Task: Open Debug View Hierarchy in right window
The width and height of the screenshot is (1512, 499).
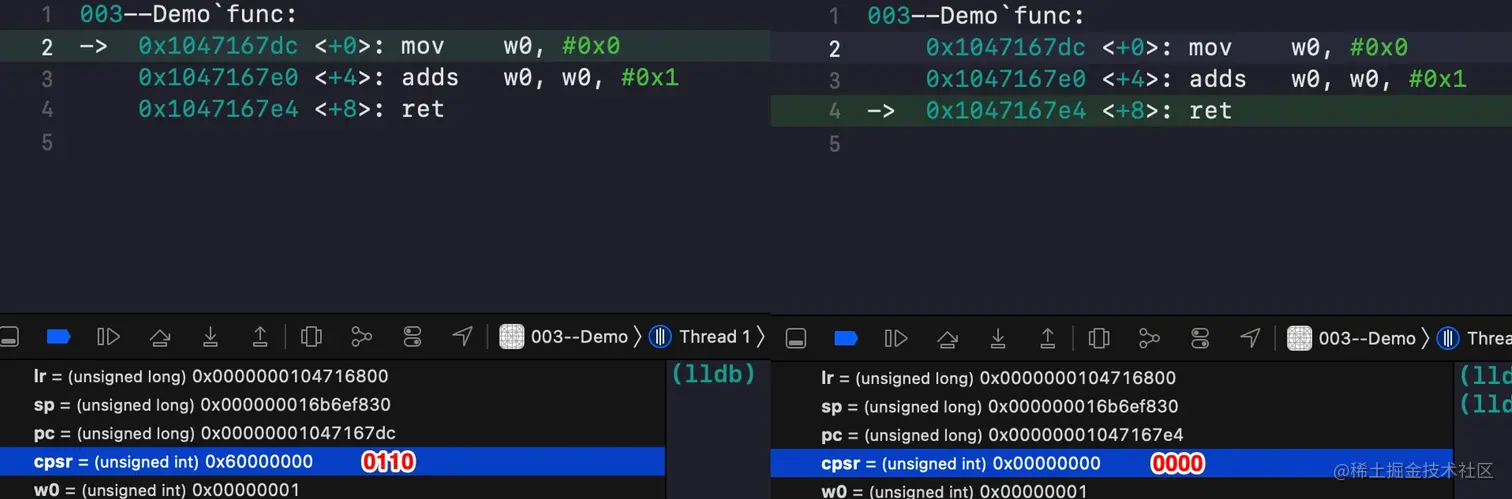Action: (1099, 338)
